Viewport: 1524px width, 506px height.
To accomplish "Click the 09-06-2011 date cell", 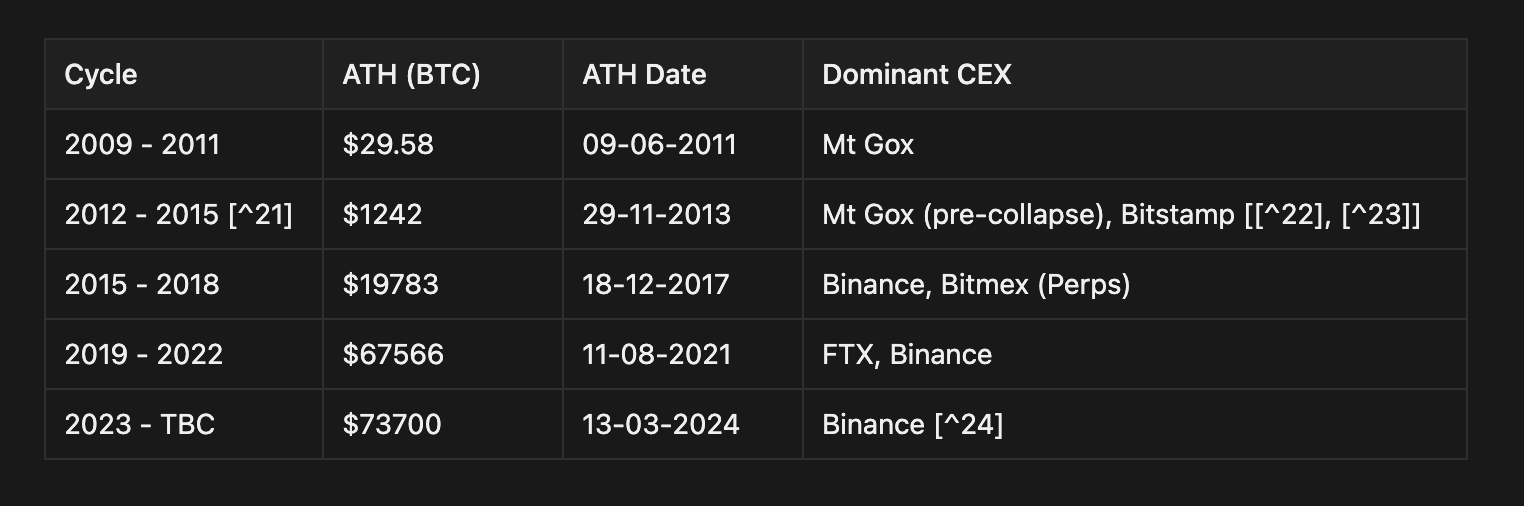I will click(x=659, y=145).
